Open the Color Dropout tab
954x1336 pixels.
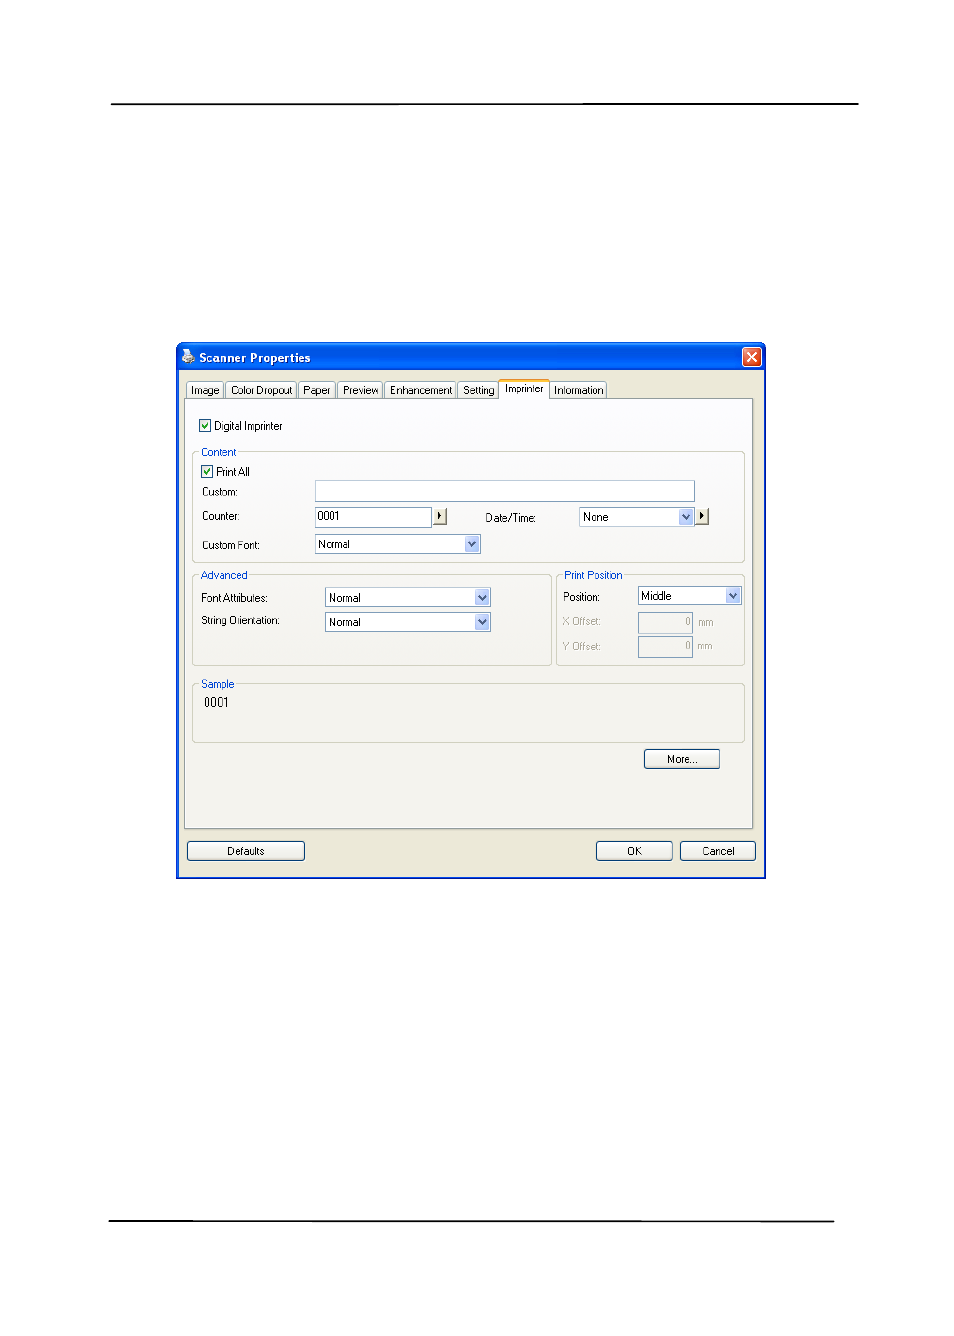click(261, 391)
